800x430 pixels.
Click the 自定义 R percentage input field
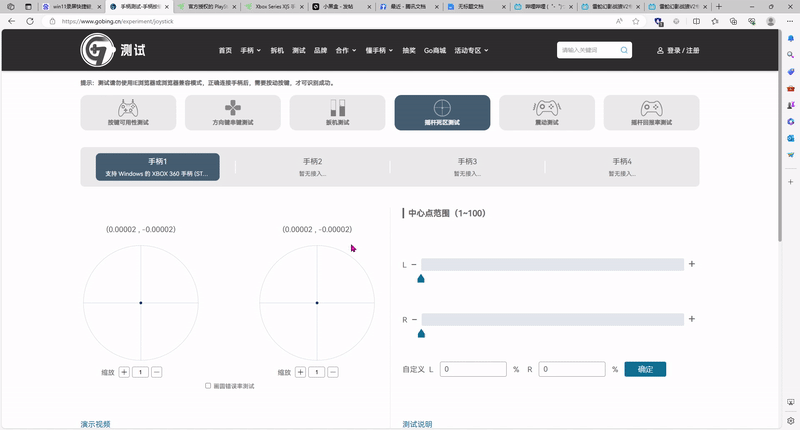click(572, 369)
